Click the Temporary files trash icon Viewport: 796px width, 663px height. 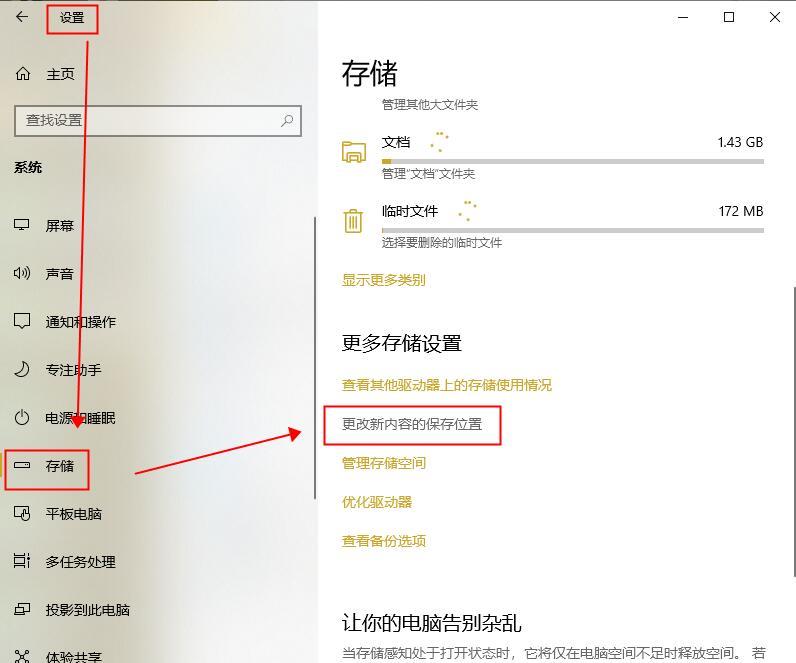click(353, 221)
